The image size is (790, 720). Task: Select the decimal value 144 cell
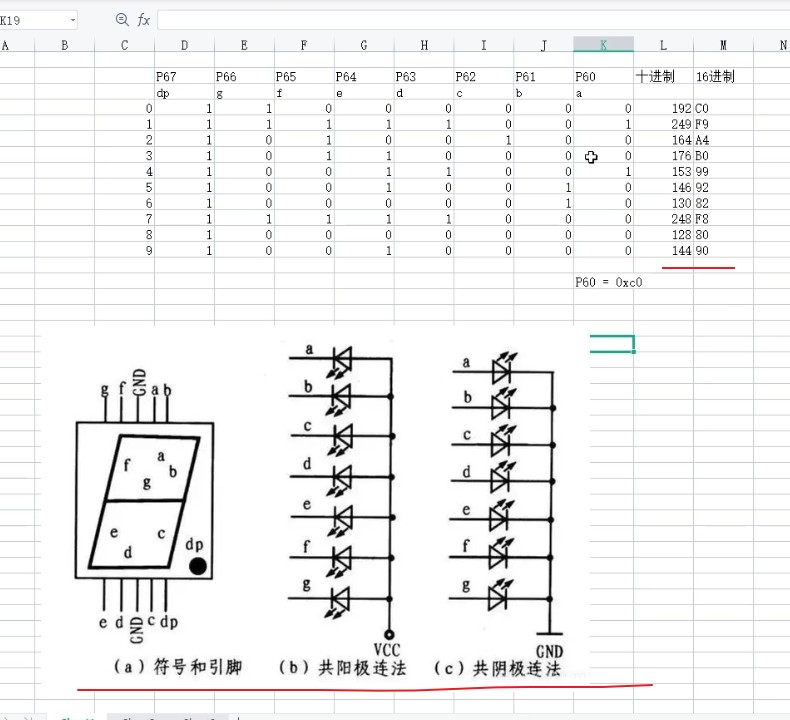tap(664, 250)
